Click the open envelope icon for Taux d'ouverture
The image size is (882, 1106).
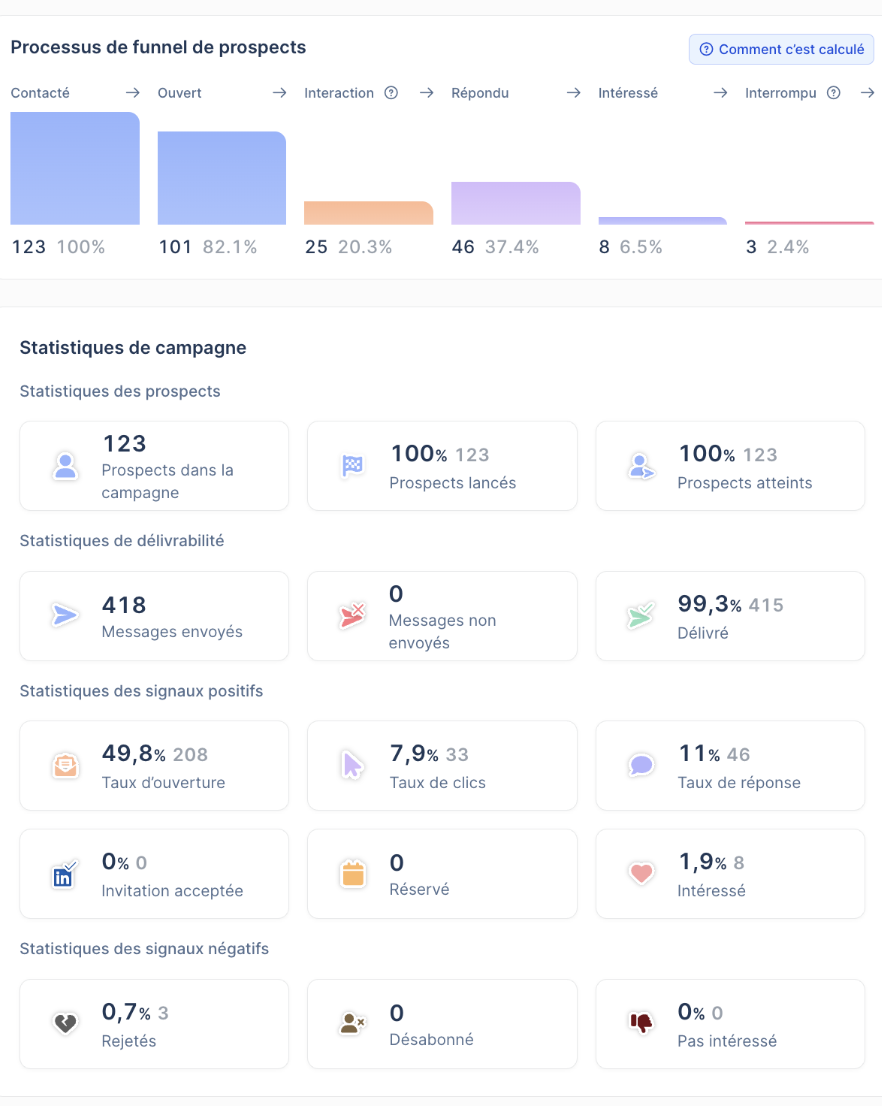66,765
